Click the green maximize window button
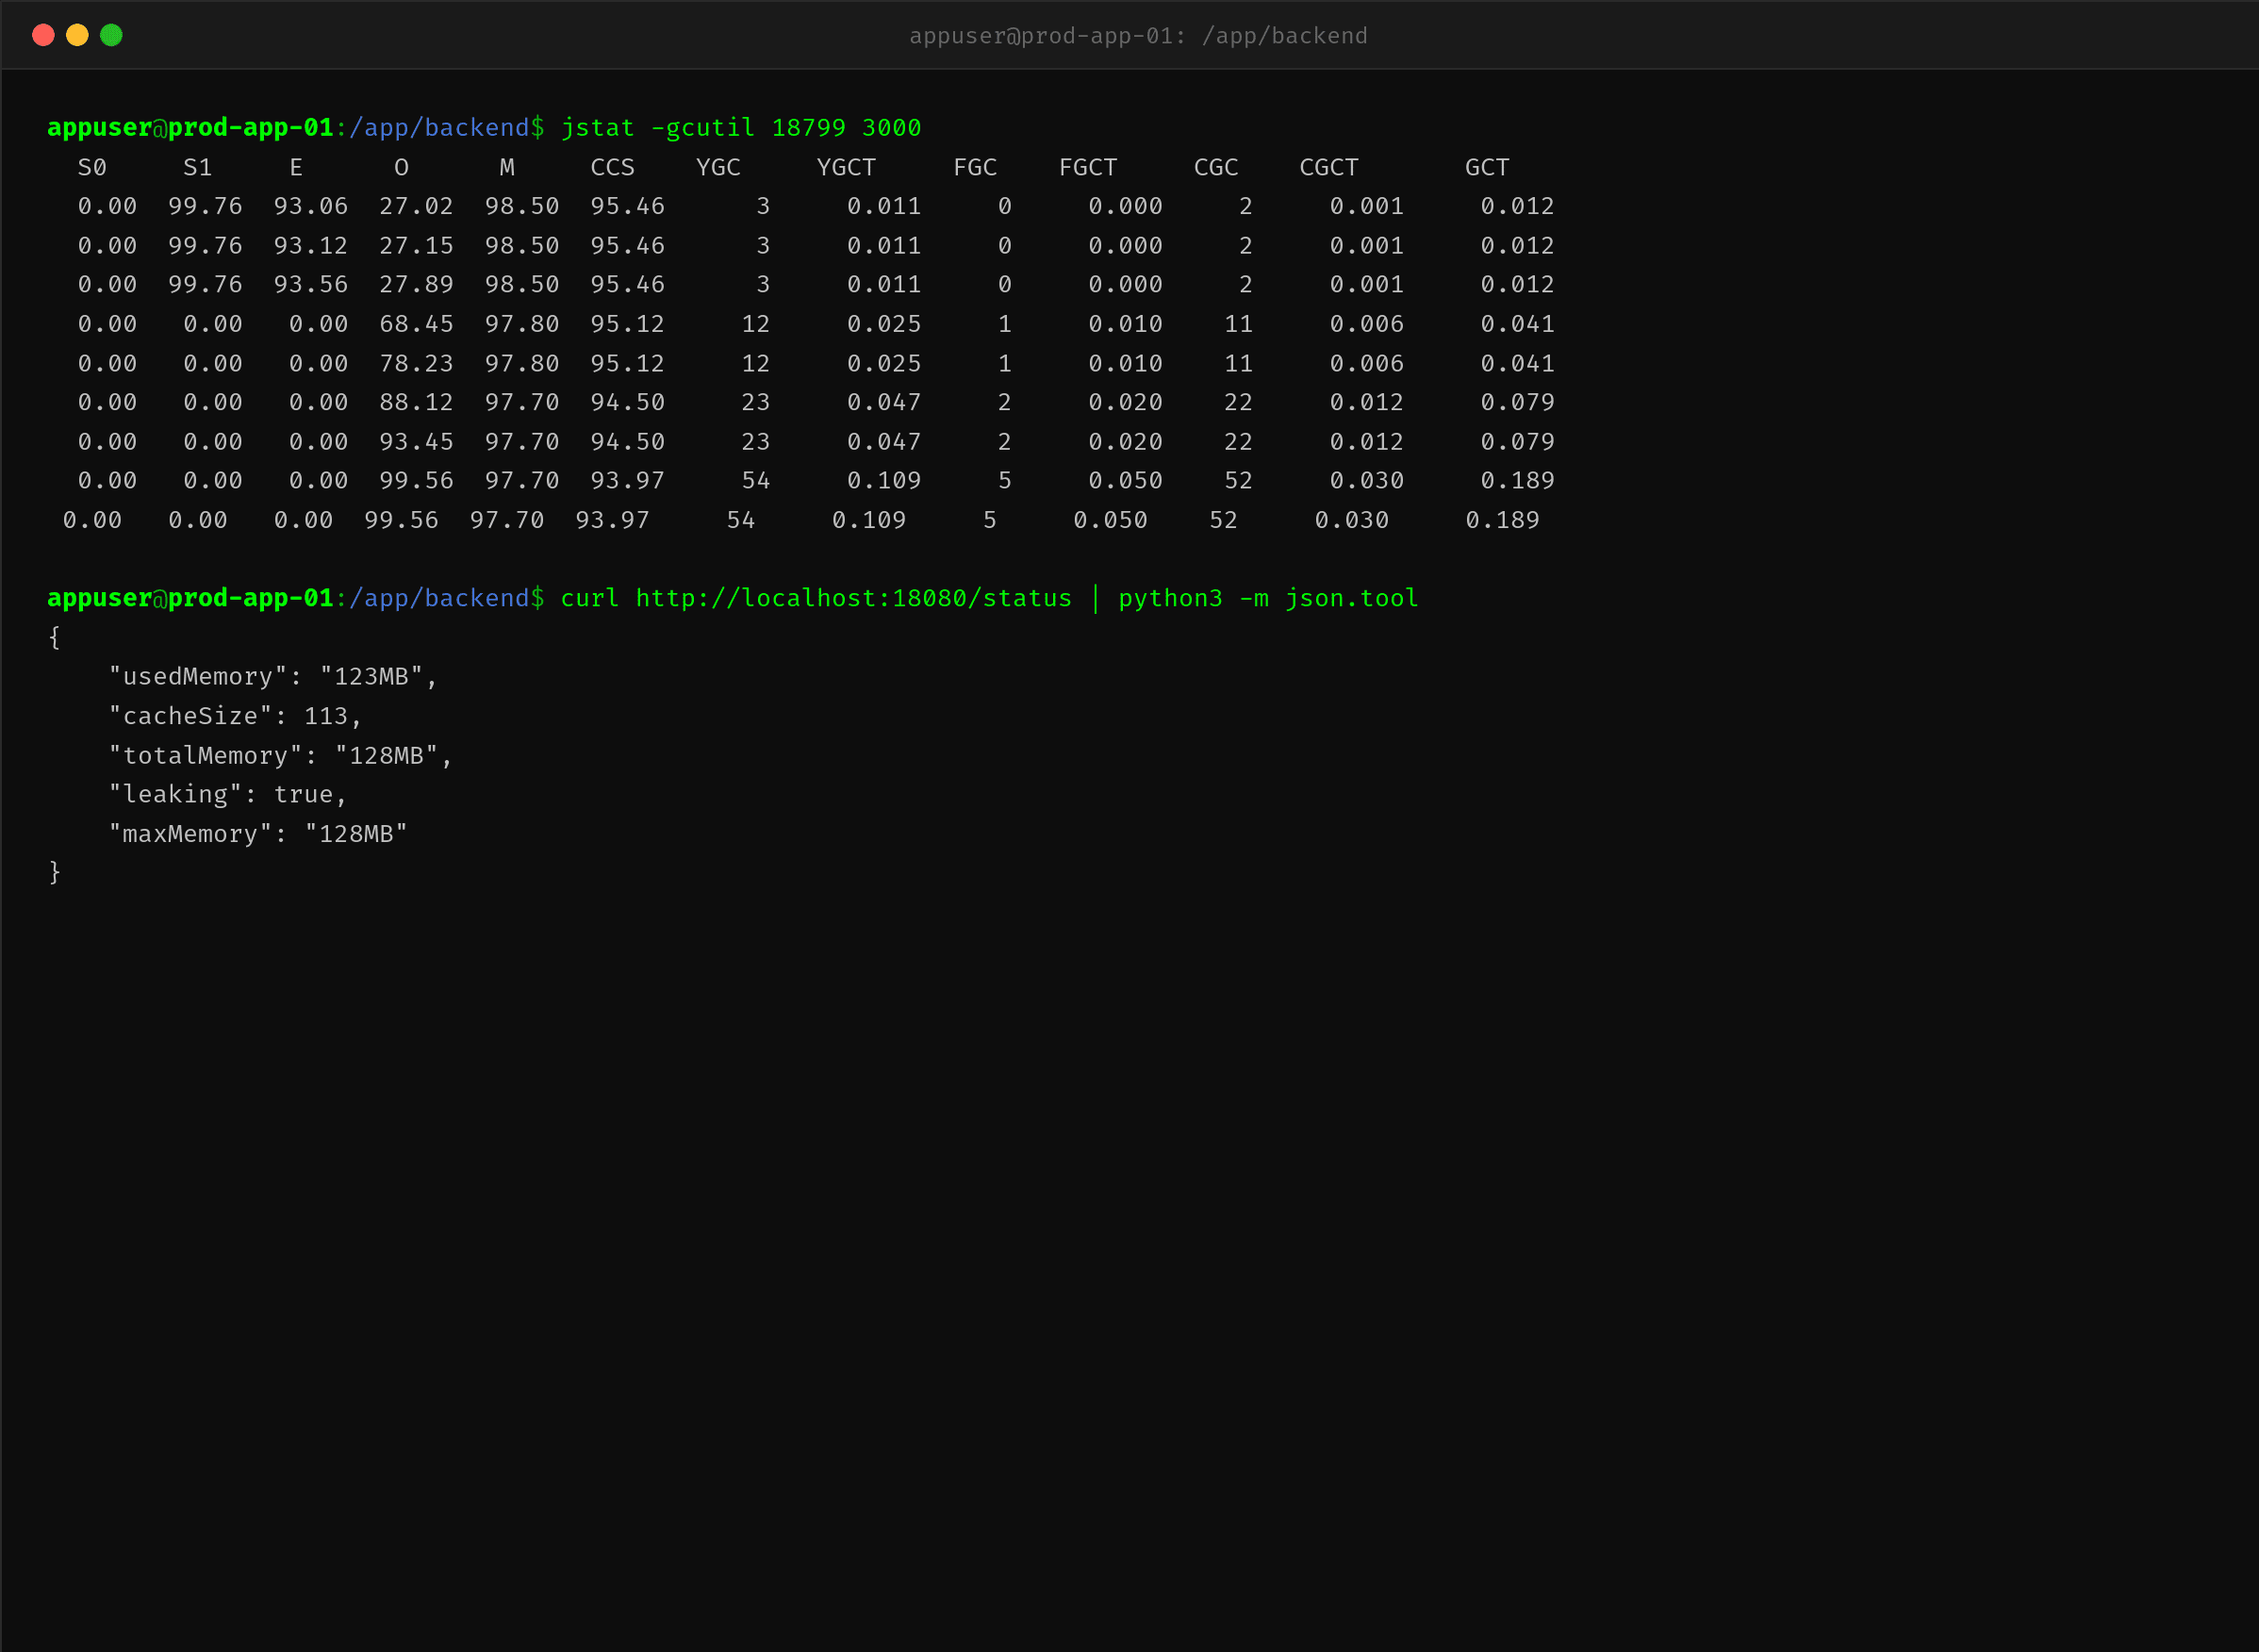 [x=111, y=35]
